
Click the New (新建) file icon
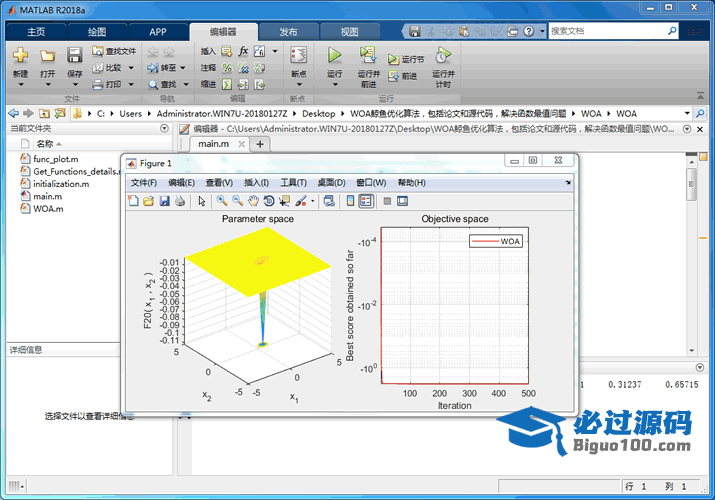(20, 55)
